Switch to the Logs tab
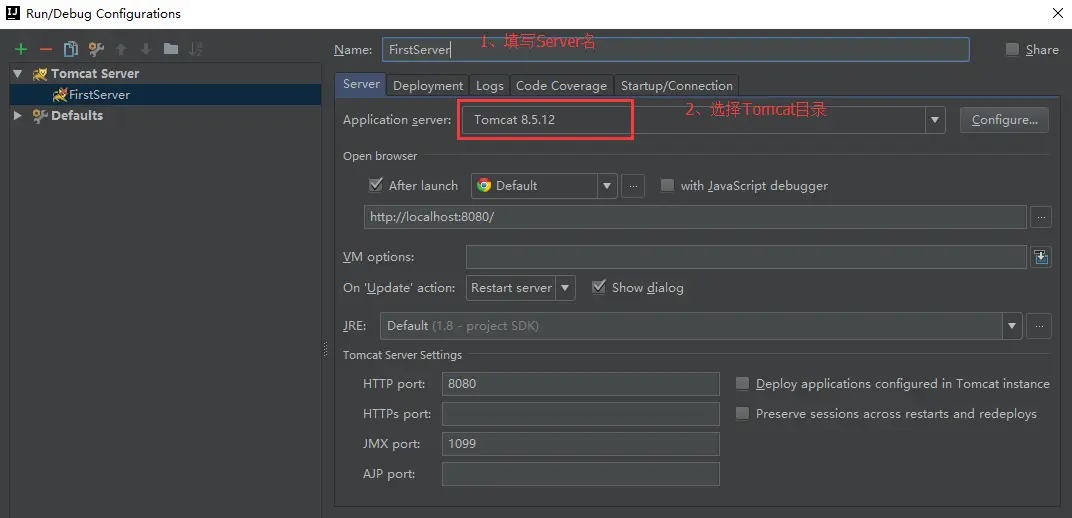The height and width of the screenshot is (518, 1072). 490,85
